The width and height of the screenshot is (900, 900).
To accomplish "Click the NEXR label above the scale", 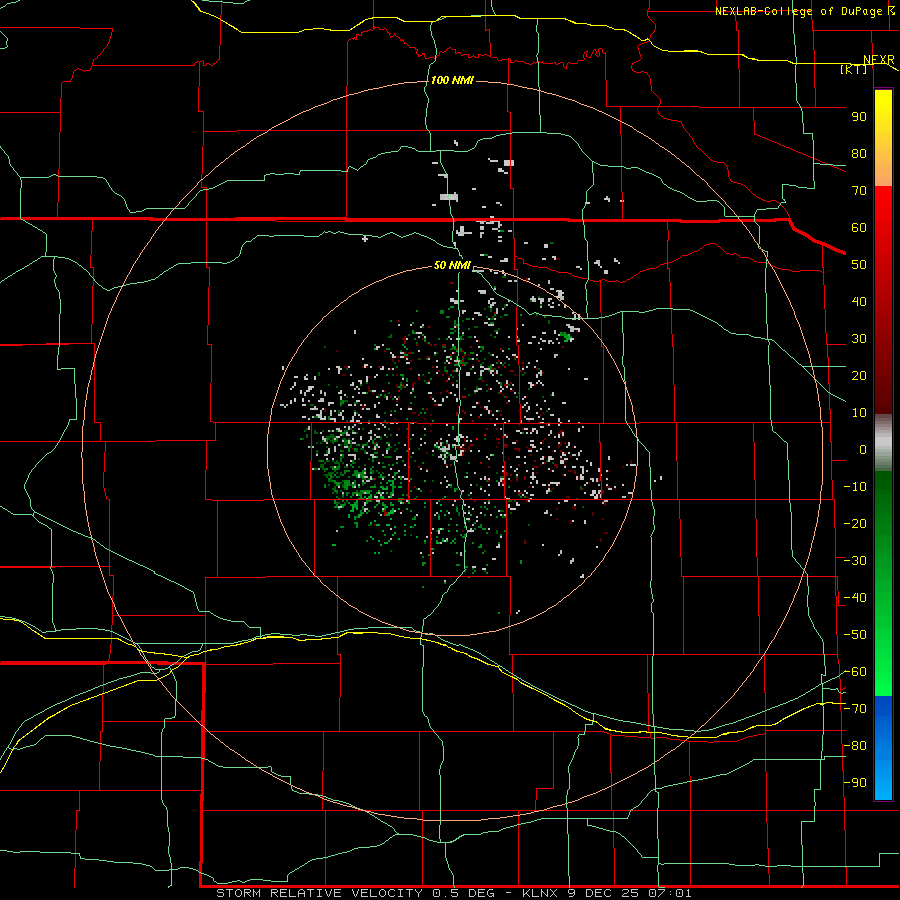I will (879, 60).
